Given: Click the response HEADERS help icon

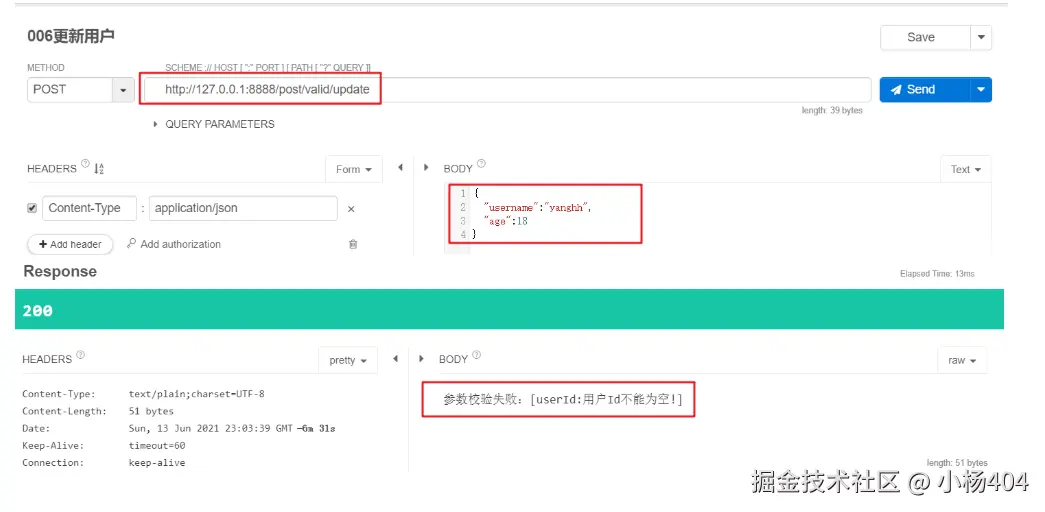Looking at the screenshot, I should 80,355.
